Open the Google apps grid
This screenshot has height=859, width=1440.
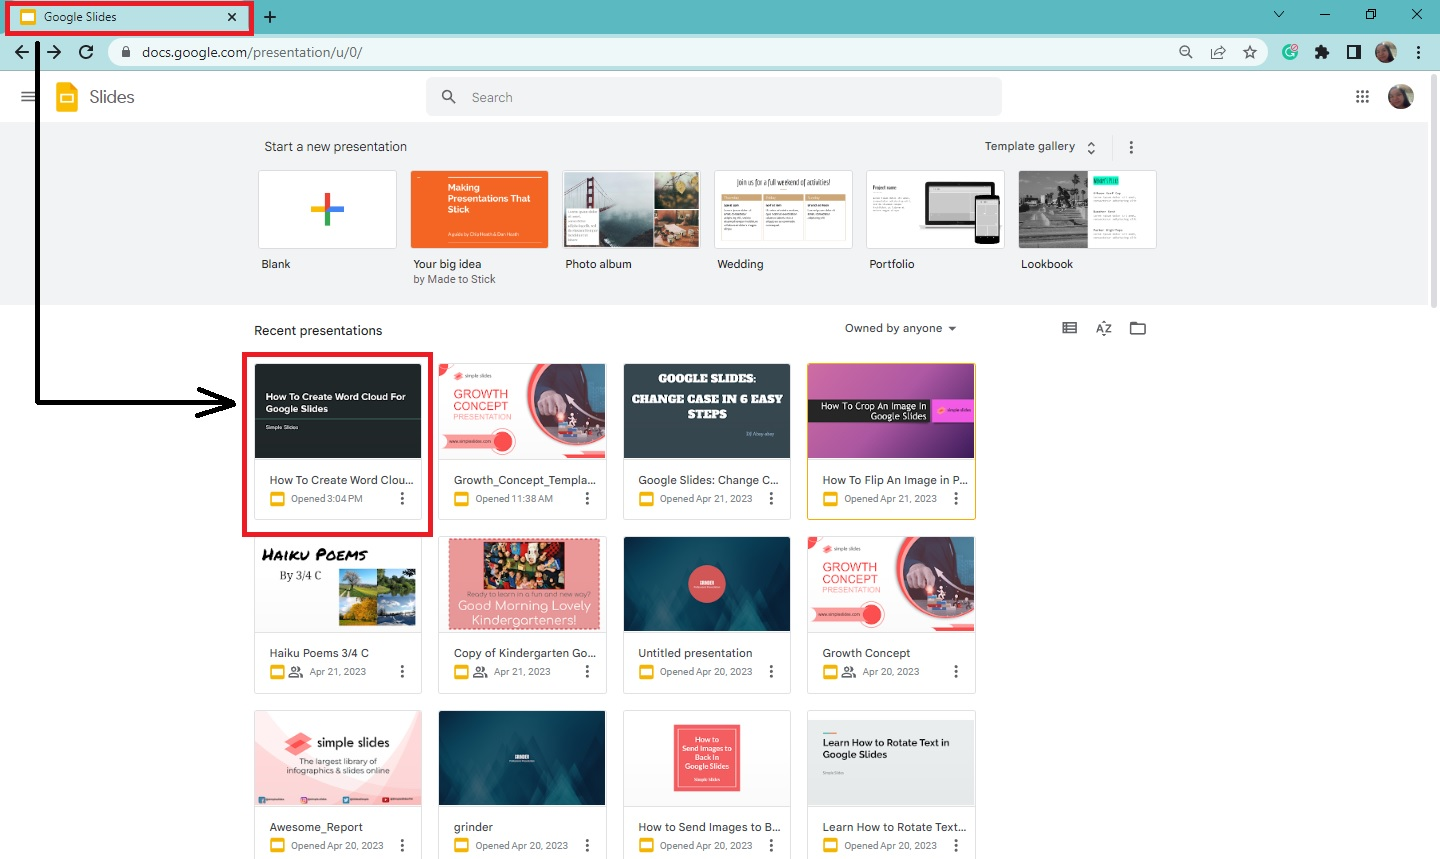pos(1362,97)
